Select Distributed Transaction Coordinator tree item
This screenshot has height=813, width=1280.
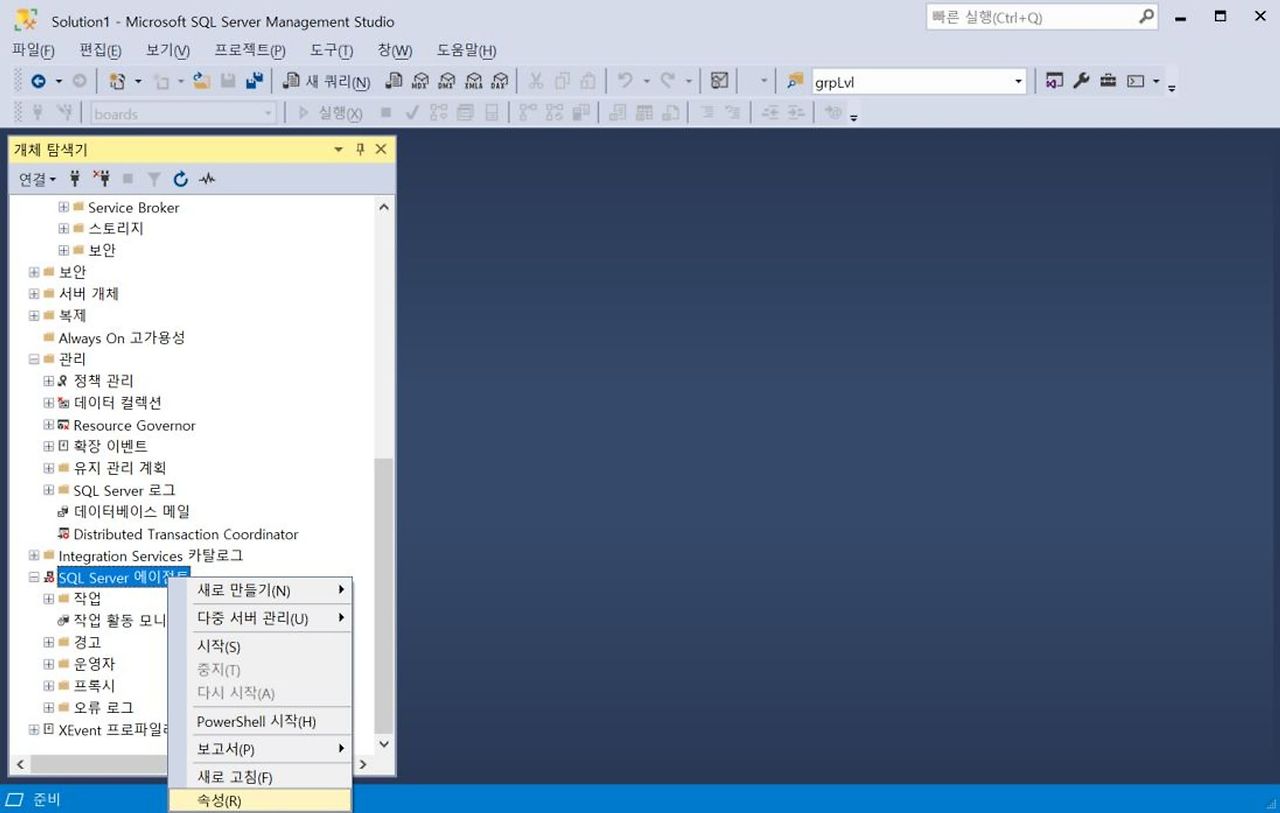pos(186,534)
